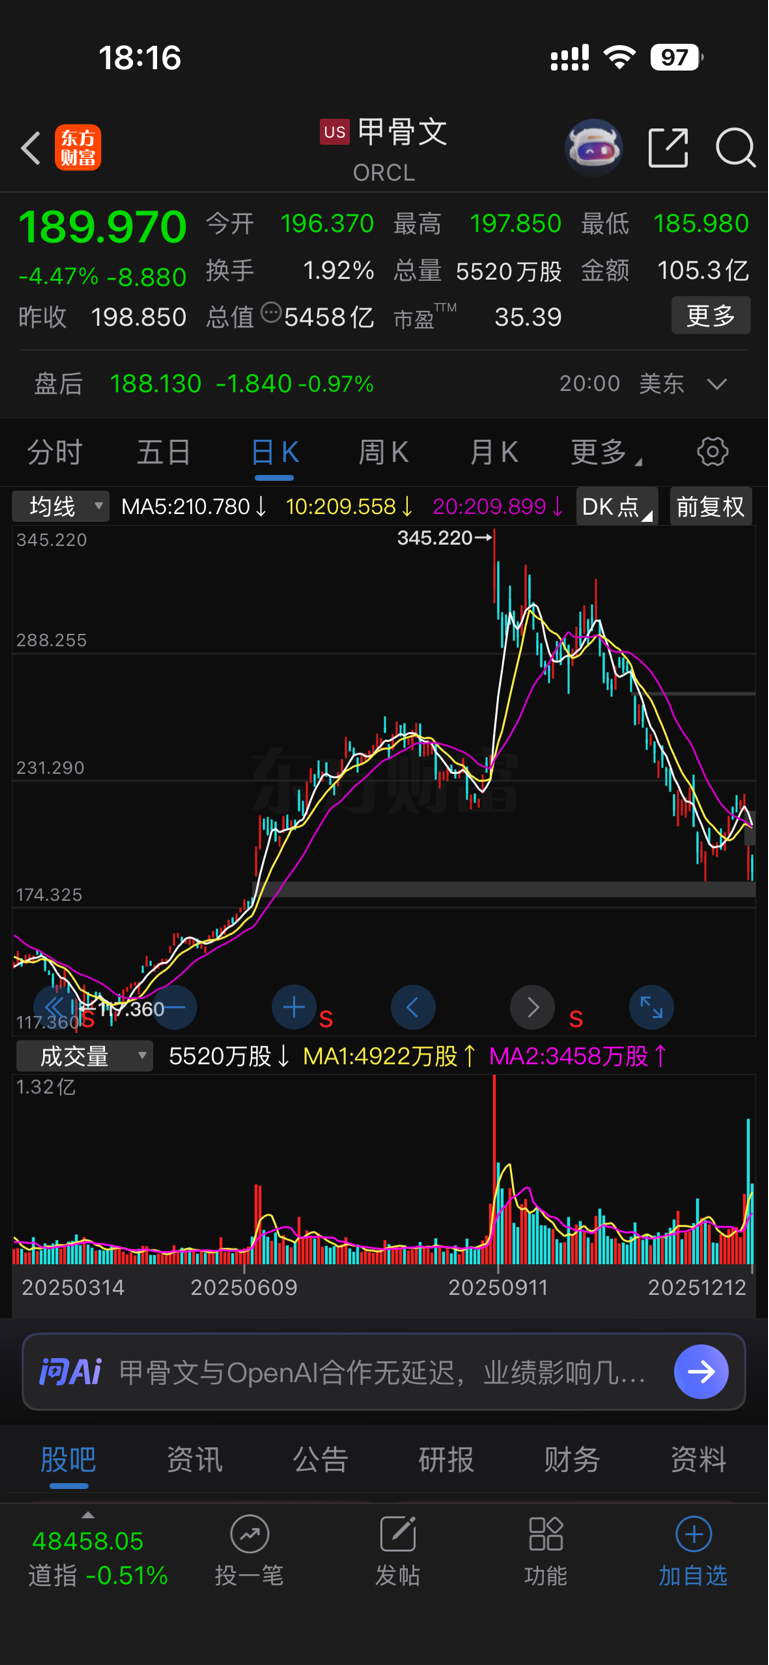This screenshot has width=769, height=1665.
Task: Open chart settings gear icon
Action: click(713, 451)
